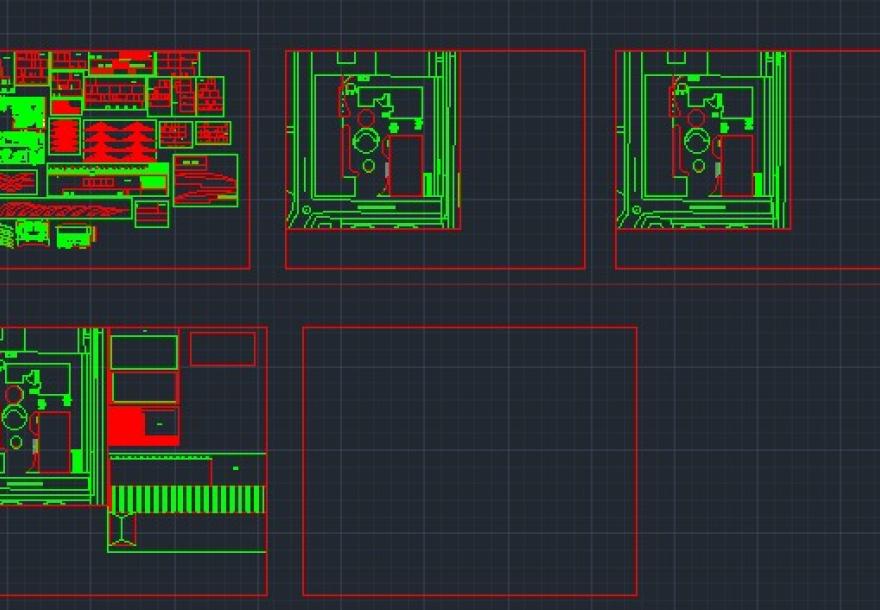Select large green circle in middle site plan
Image resolution: width=880 pixels, height=610 pixels.
pos(366,141)
